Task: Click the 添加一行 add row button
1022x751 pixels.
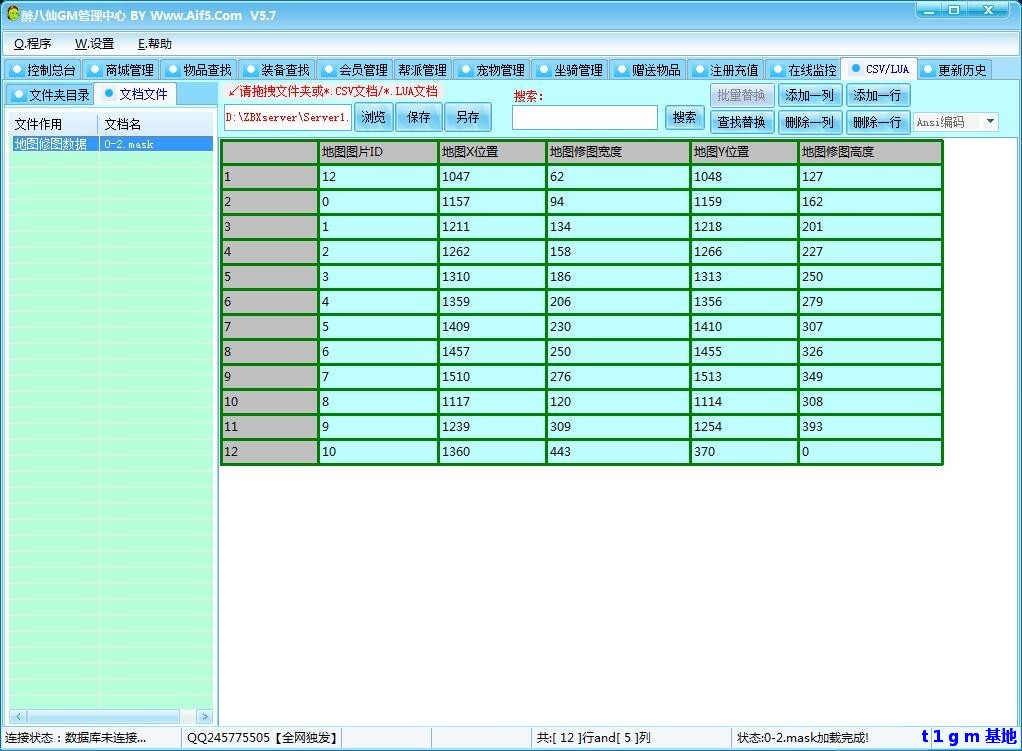Action: (877, 95)
